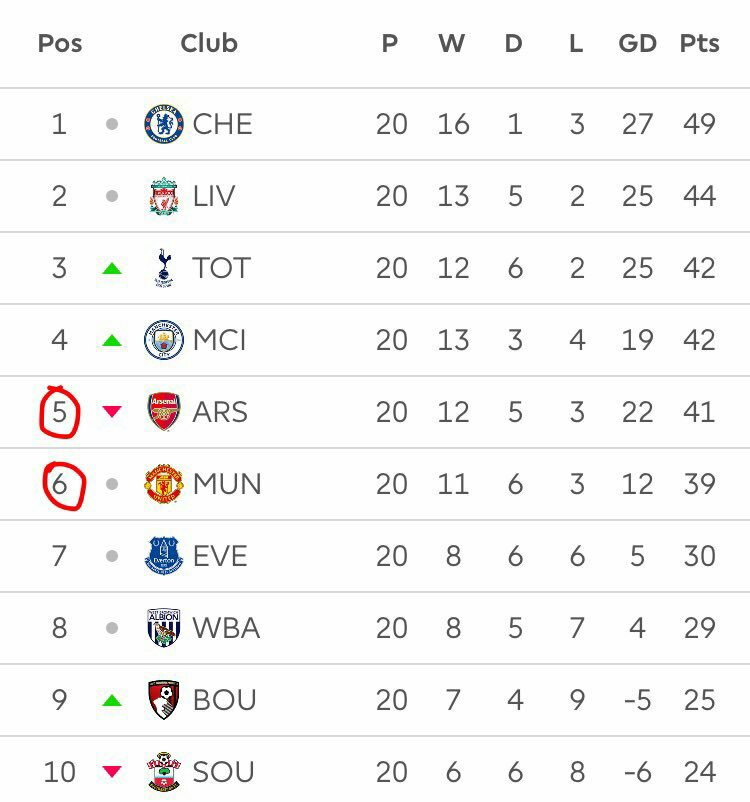The image size is (750, 802).
Task: Click green up arrow beside Bournemouth
Action: (x=112, y=700)
